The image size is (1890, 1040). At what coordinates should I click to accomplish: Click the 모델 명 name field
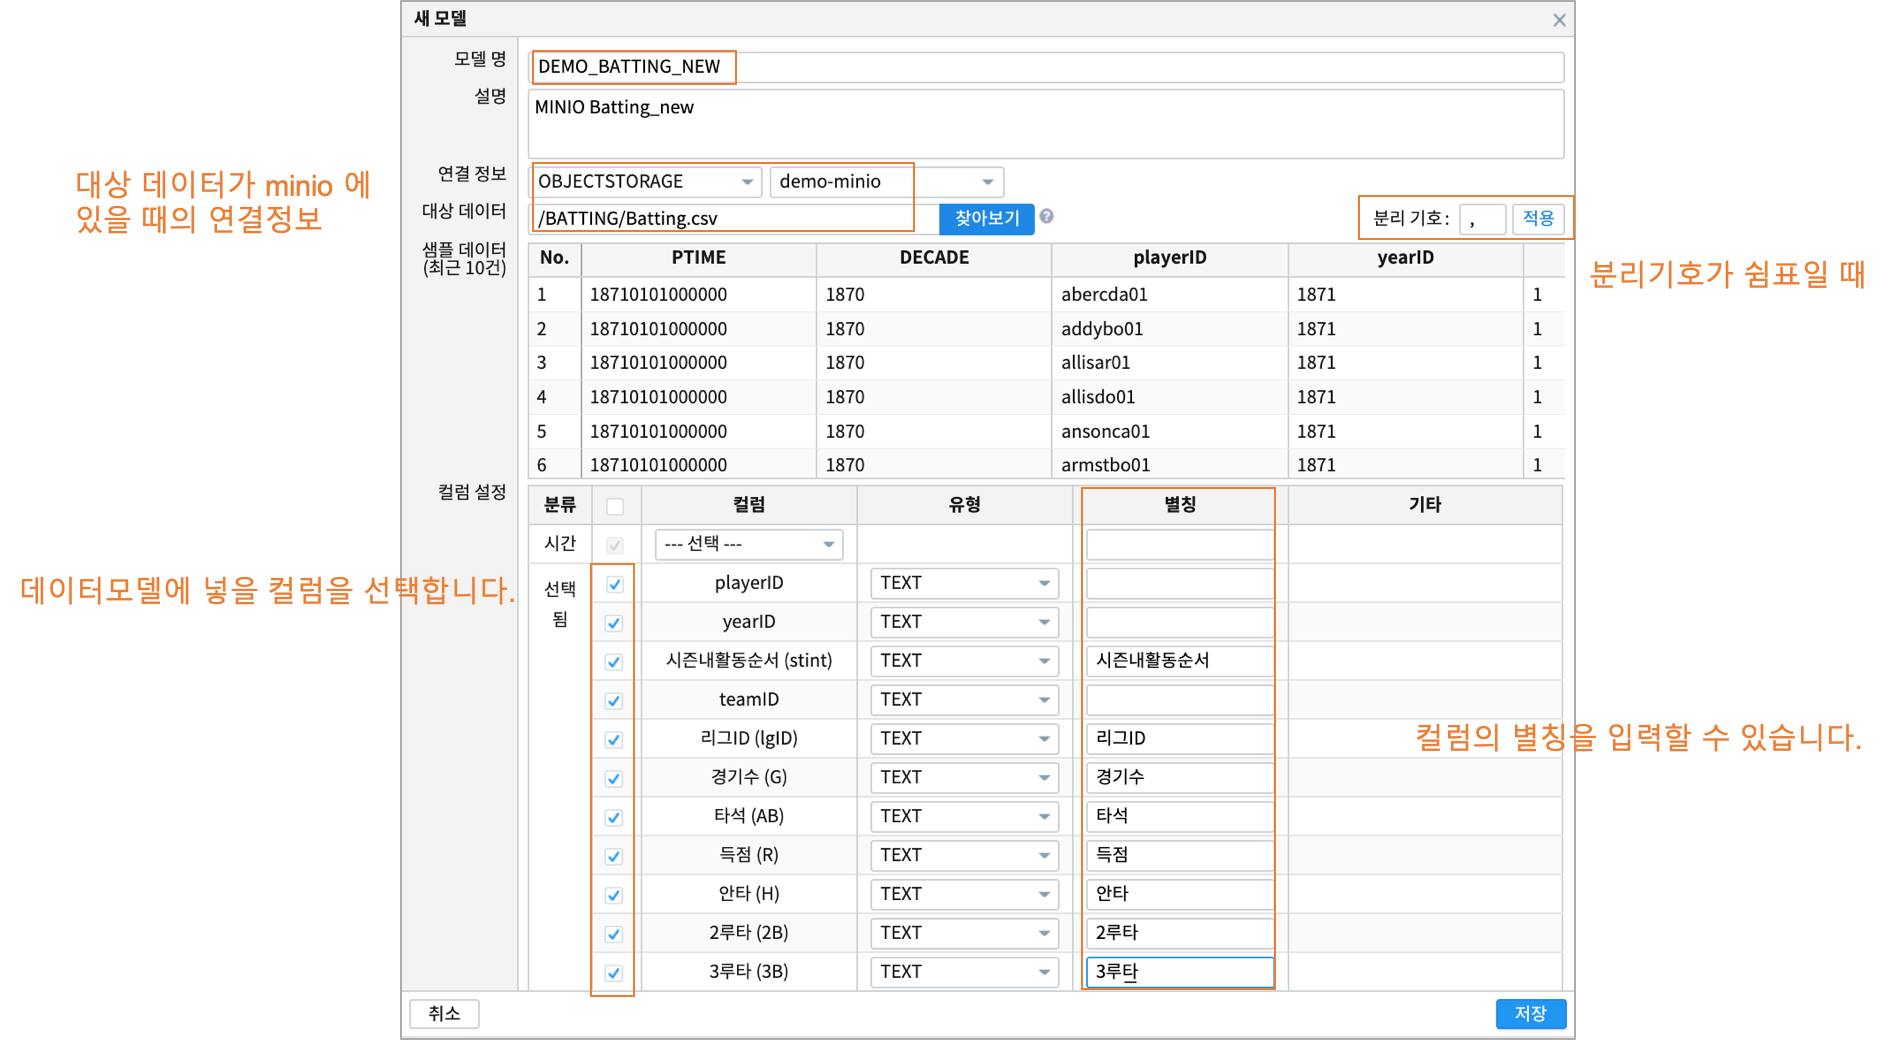pos(1046,67)
